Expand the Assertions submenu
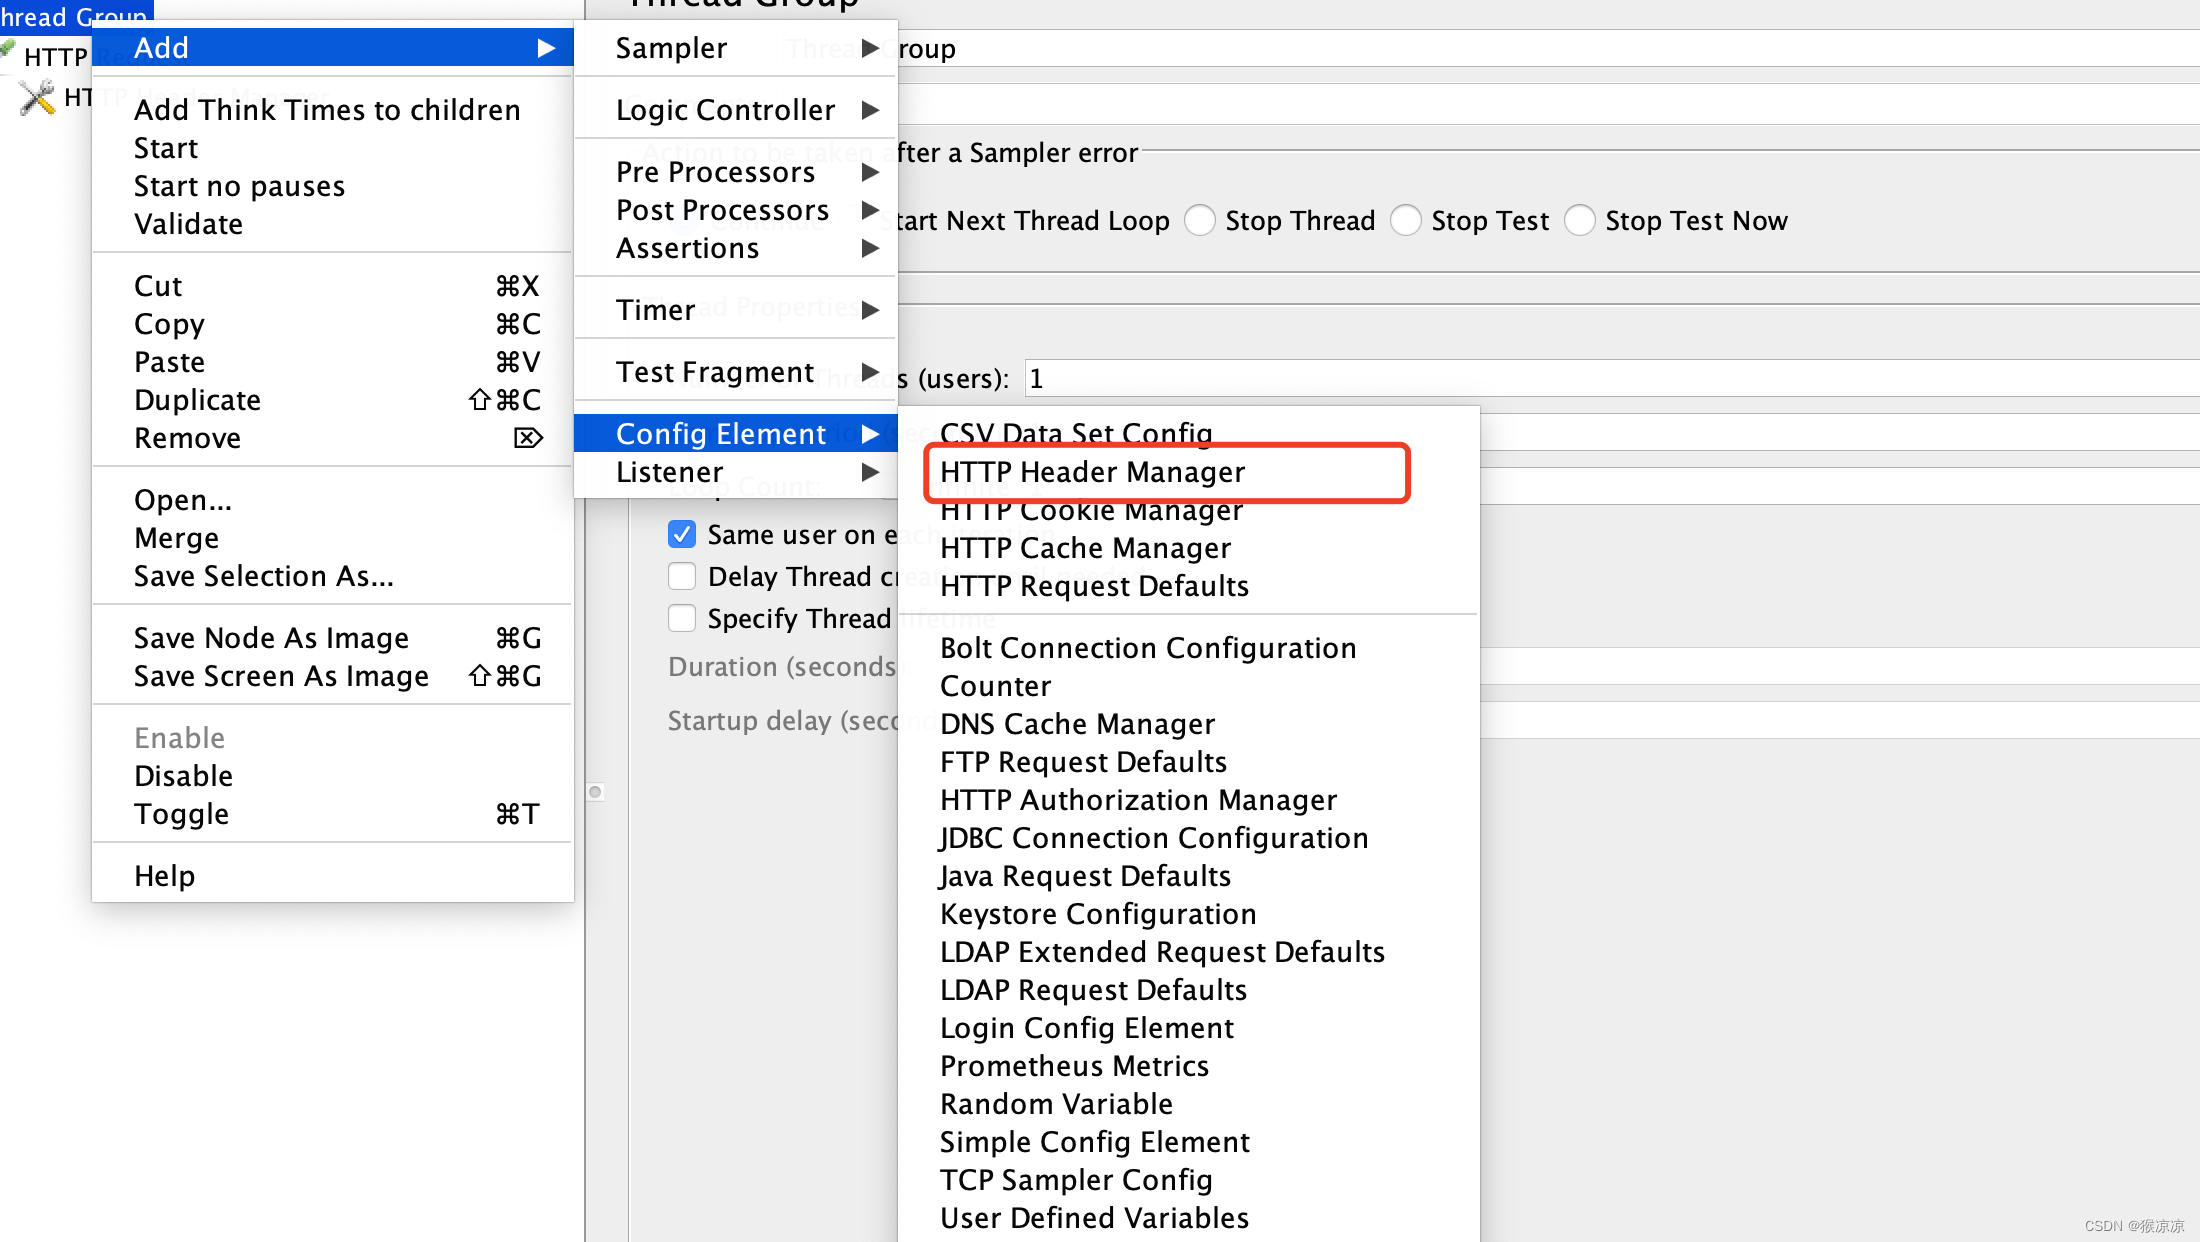2200x1242 pixels. pos(736,248)
